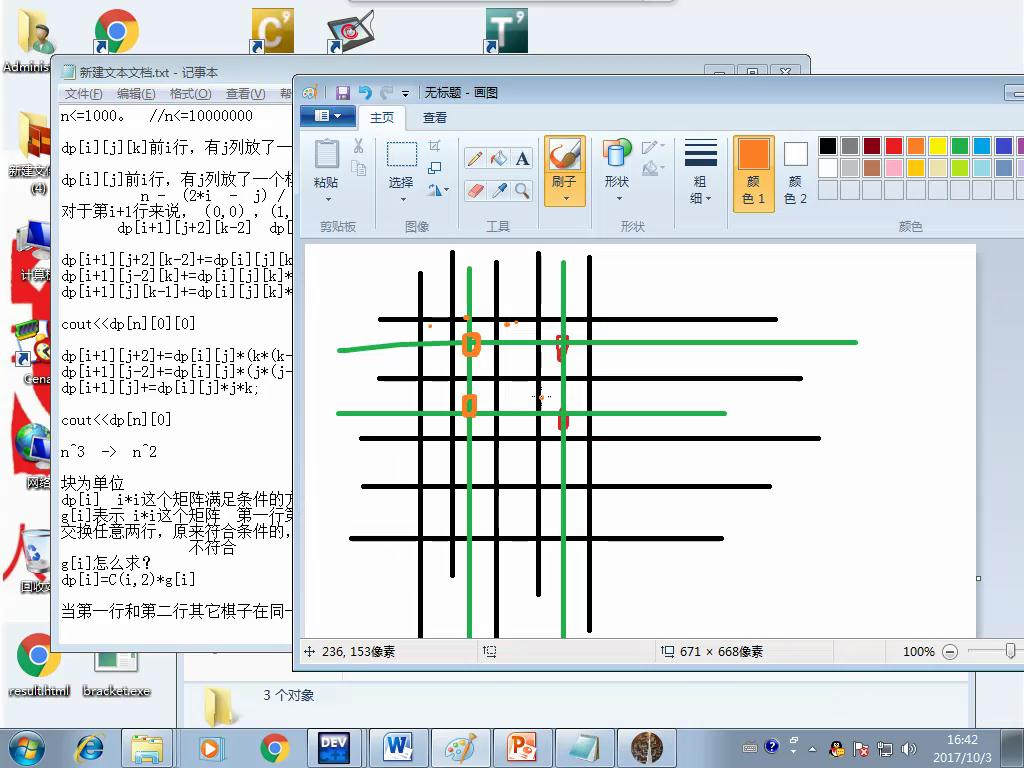The image size is (1024, 768).
Task: Click the Resize icon in image group
Action: [434, 168]
